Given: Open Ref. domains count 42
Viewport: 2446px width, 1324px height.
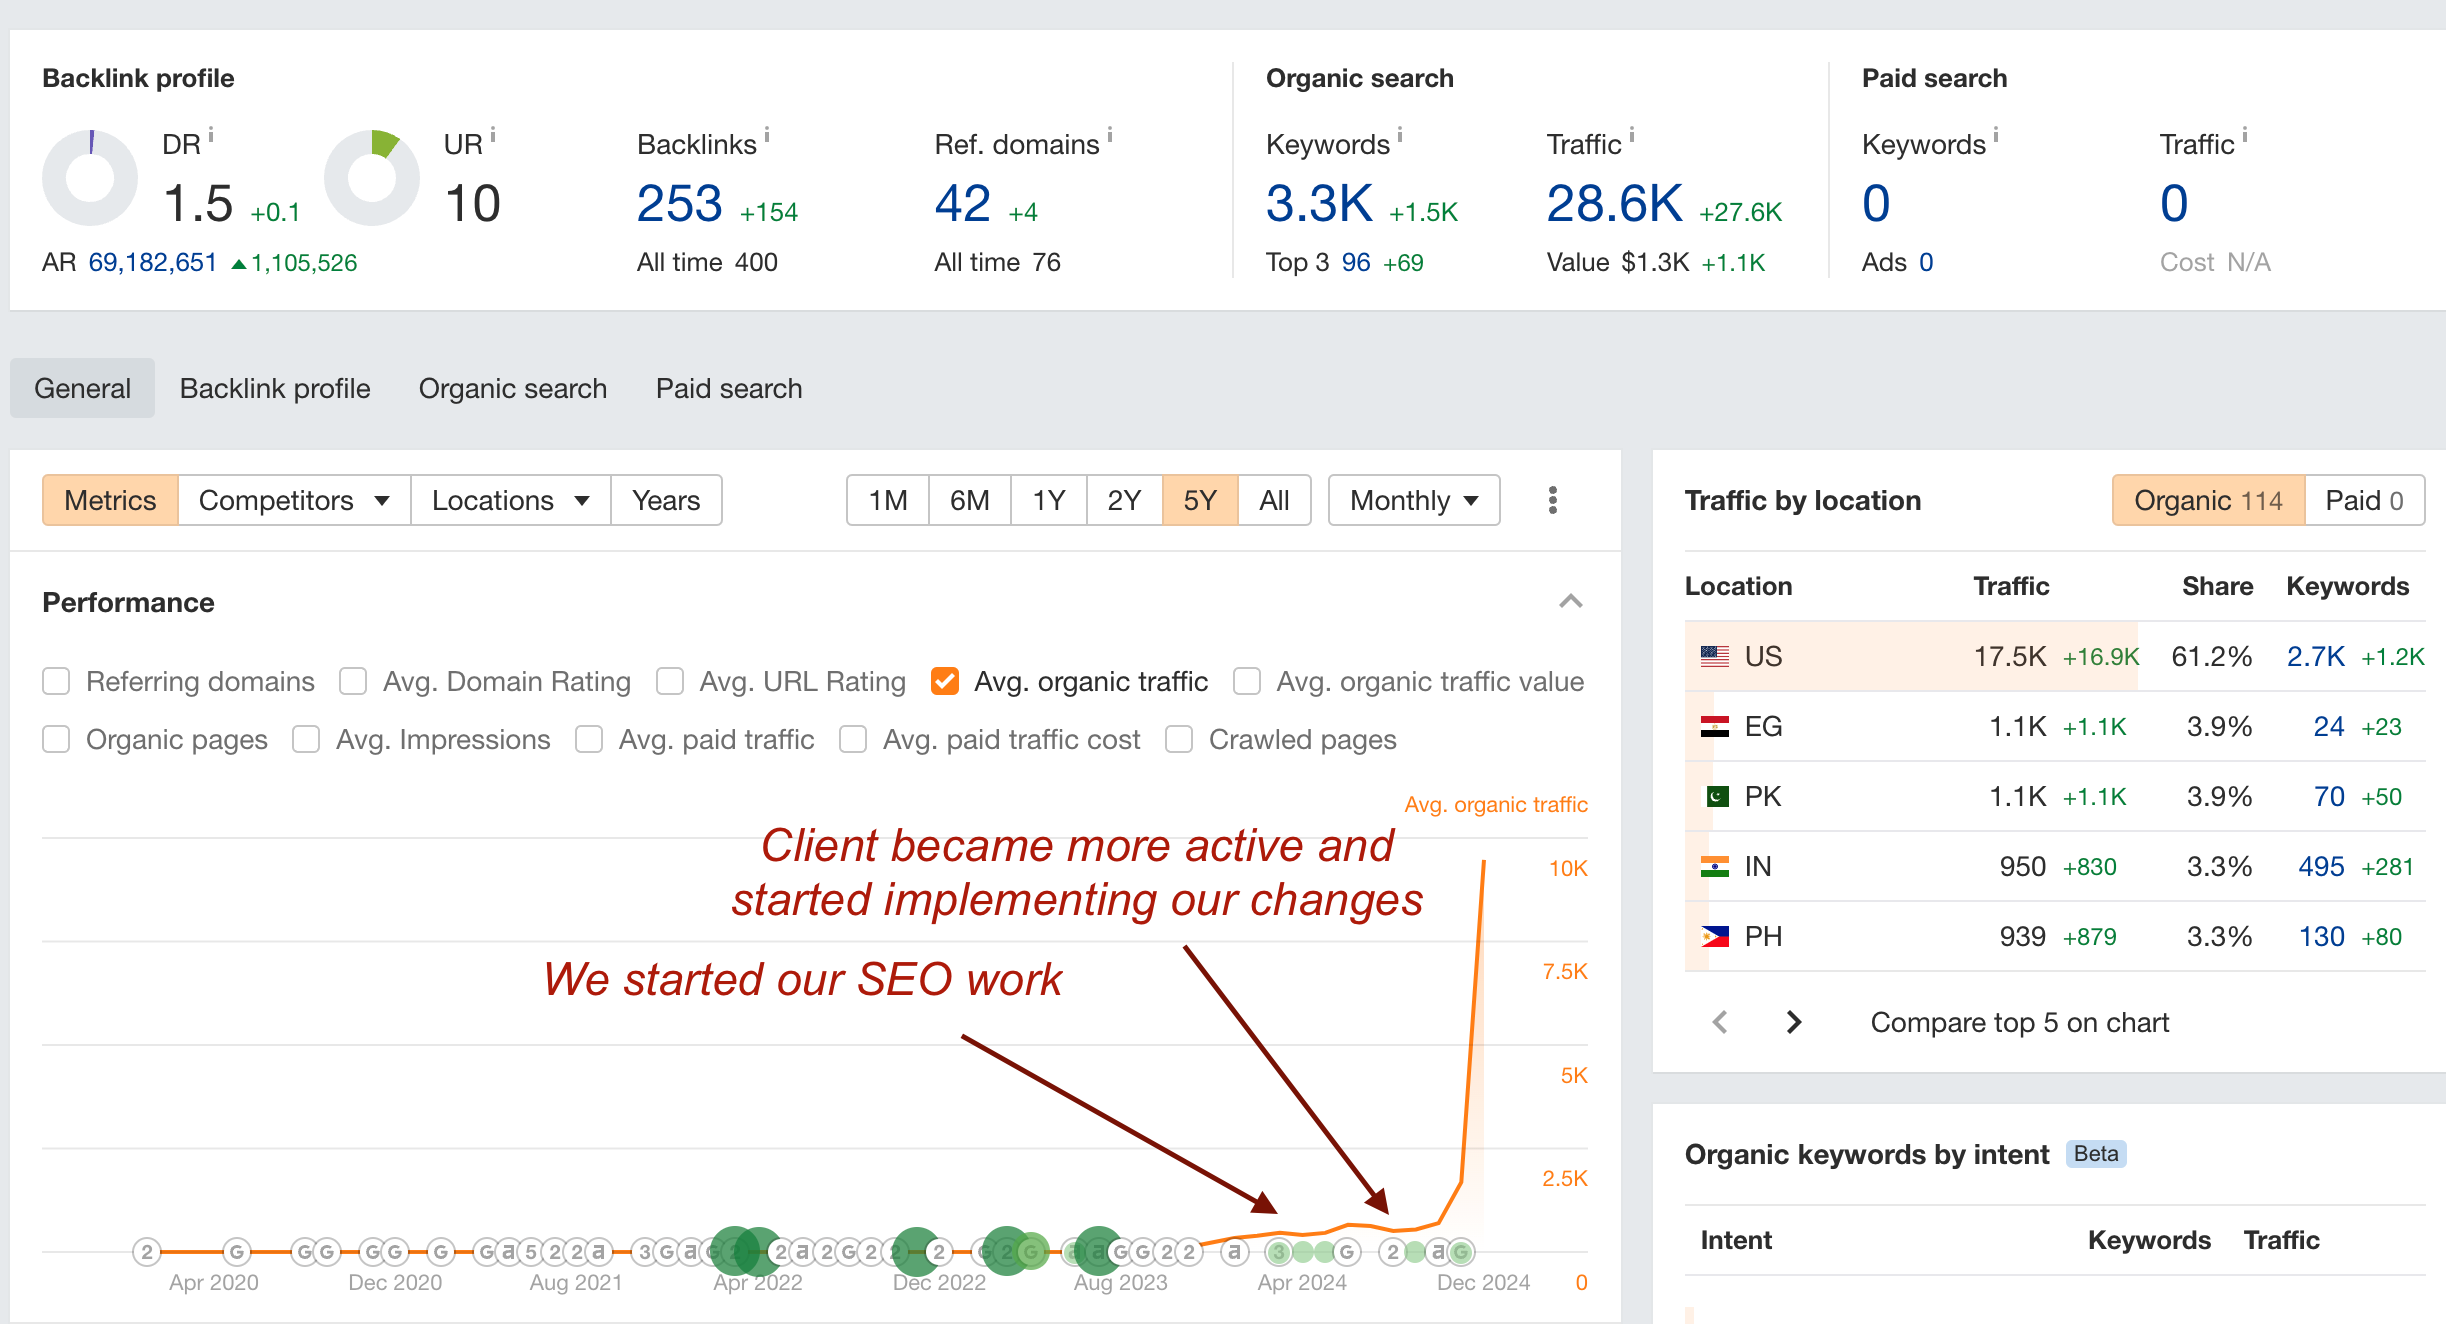Looking at the screenshot, I should click(x=963, y=204).
